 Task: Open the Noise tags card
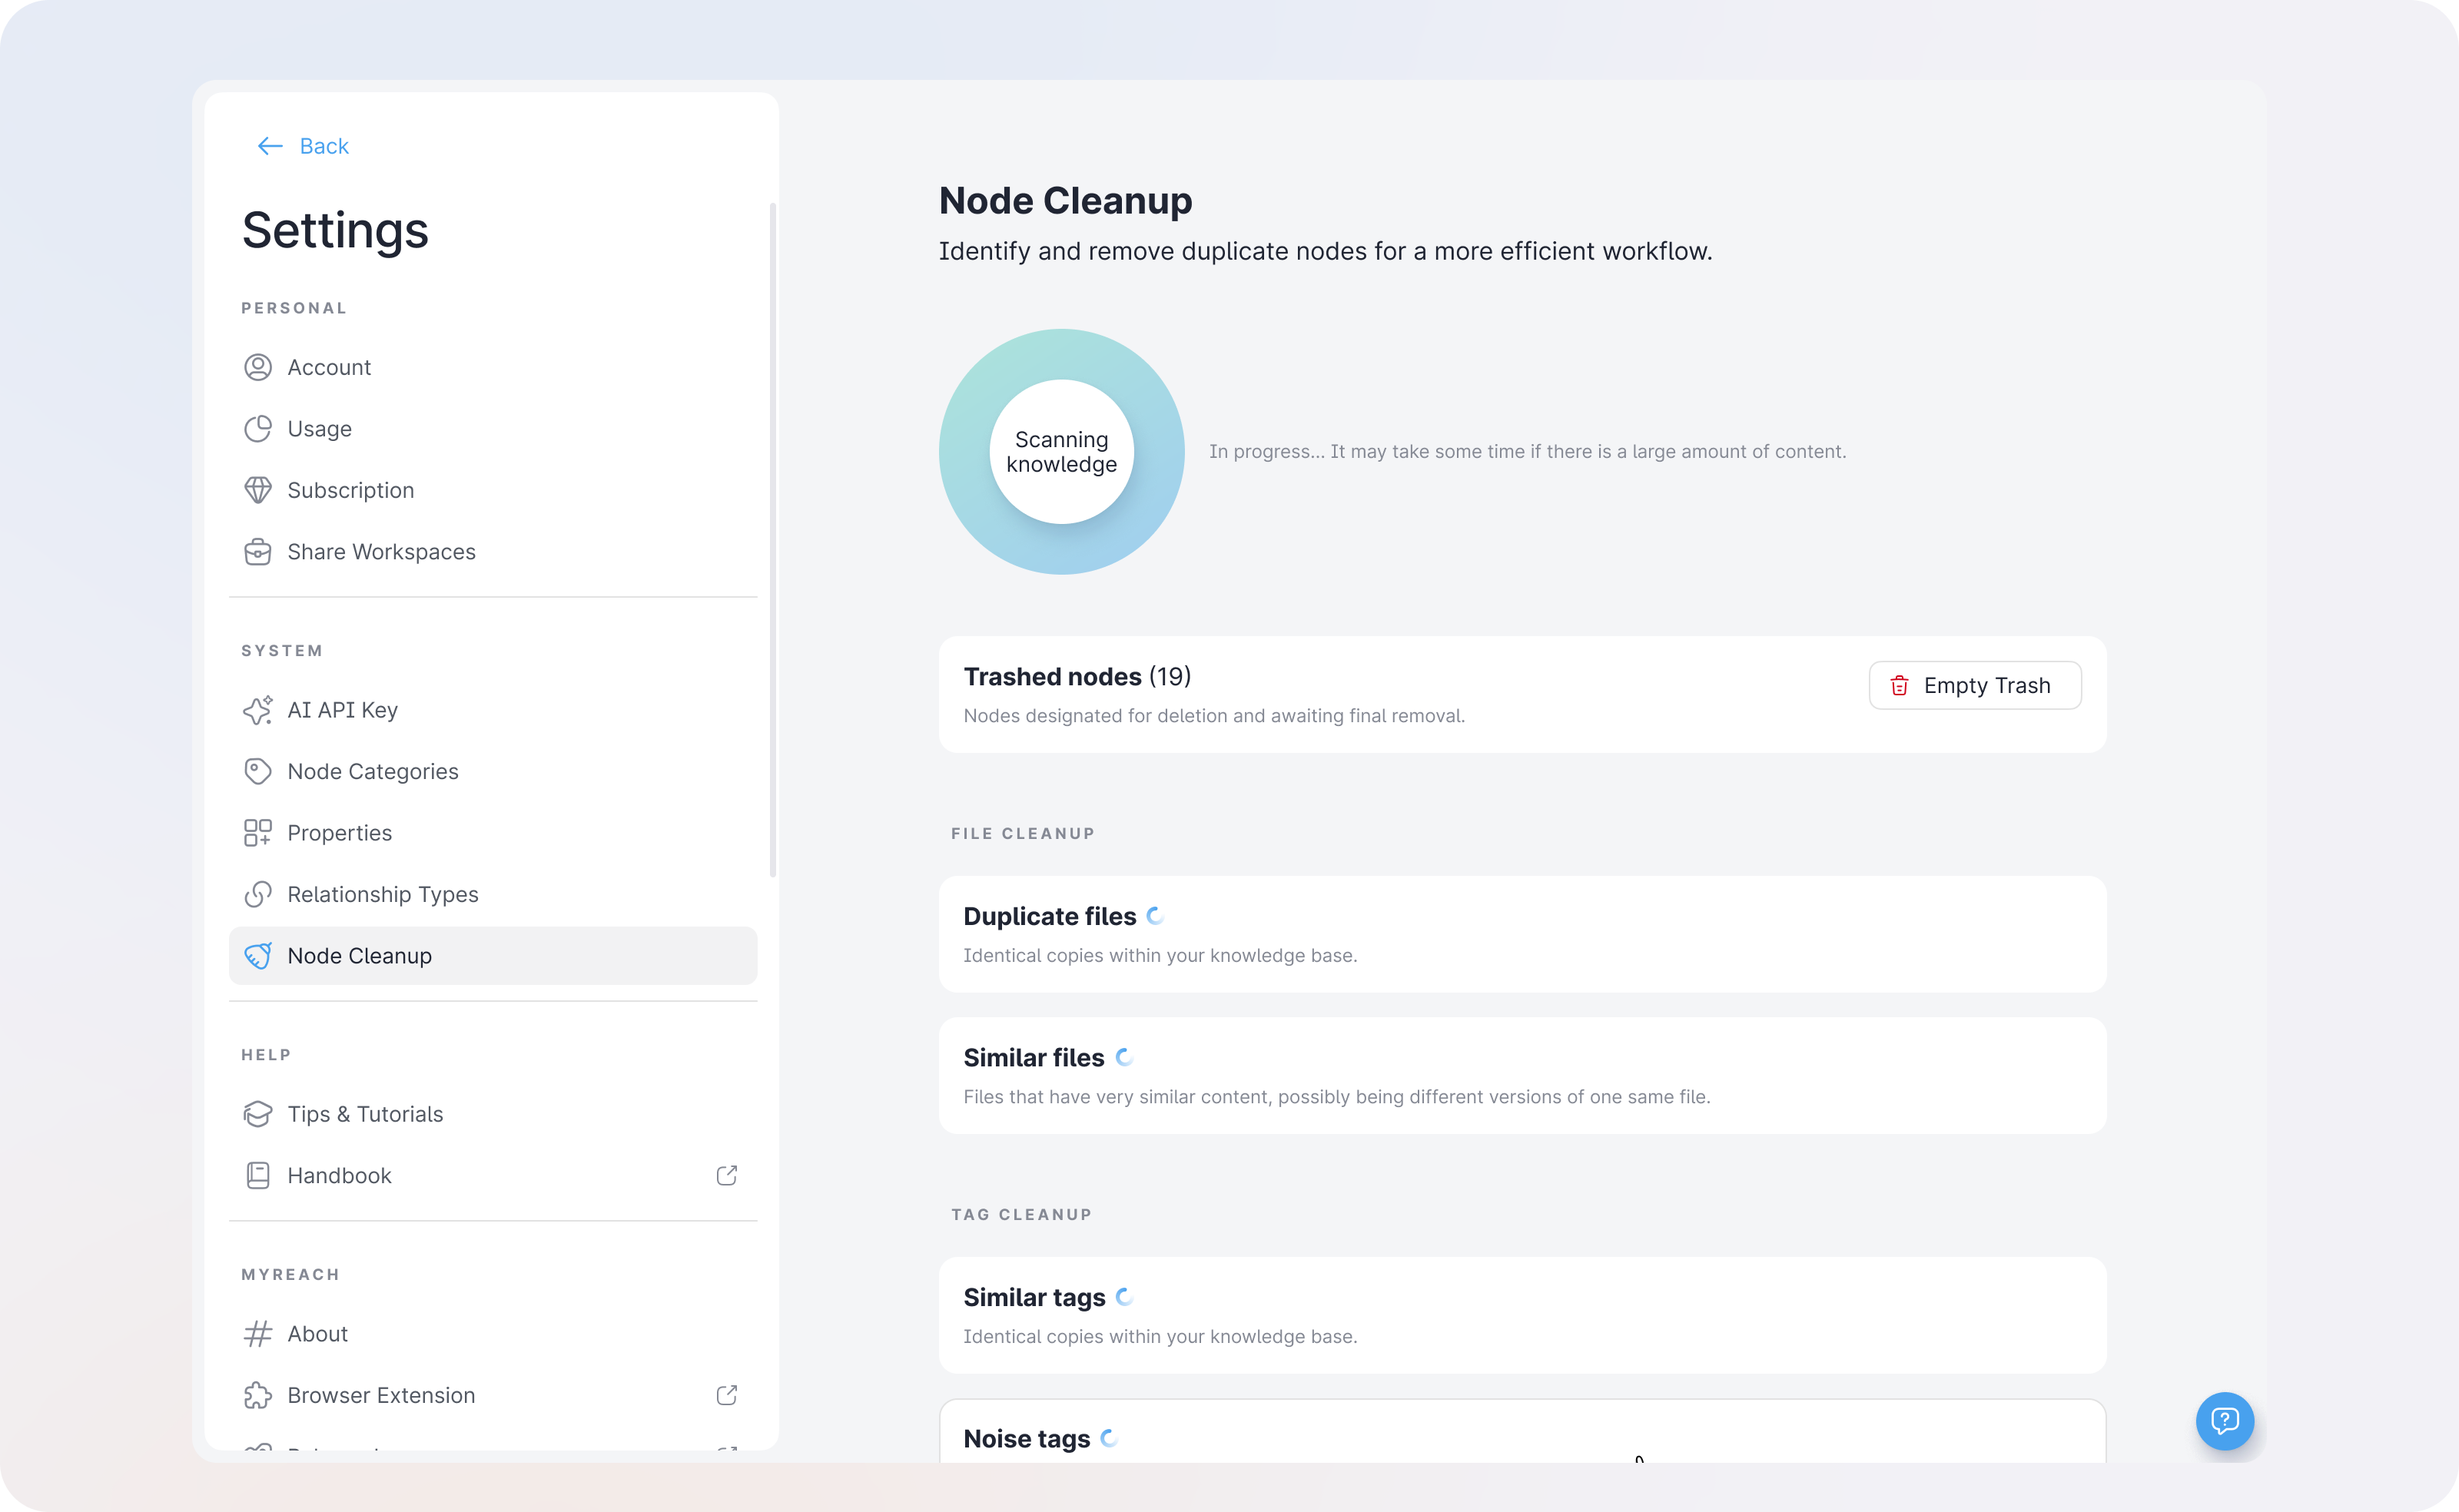click(1522, 1431)
